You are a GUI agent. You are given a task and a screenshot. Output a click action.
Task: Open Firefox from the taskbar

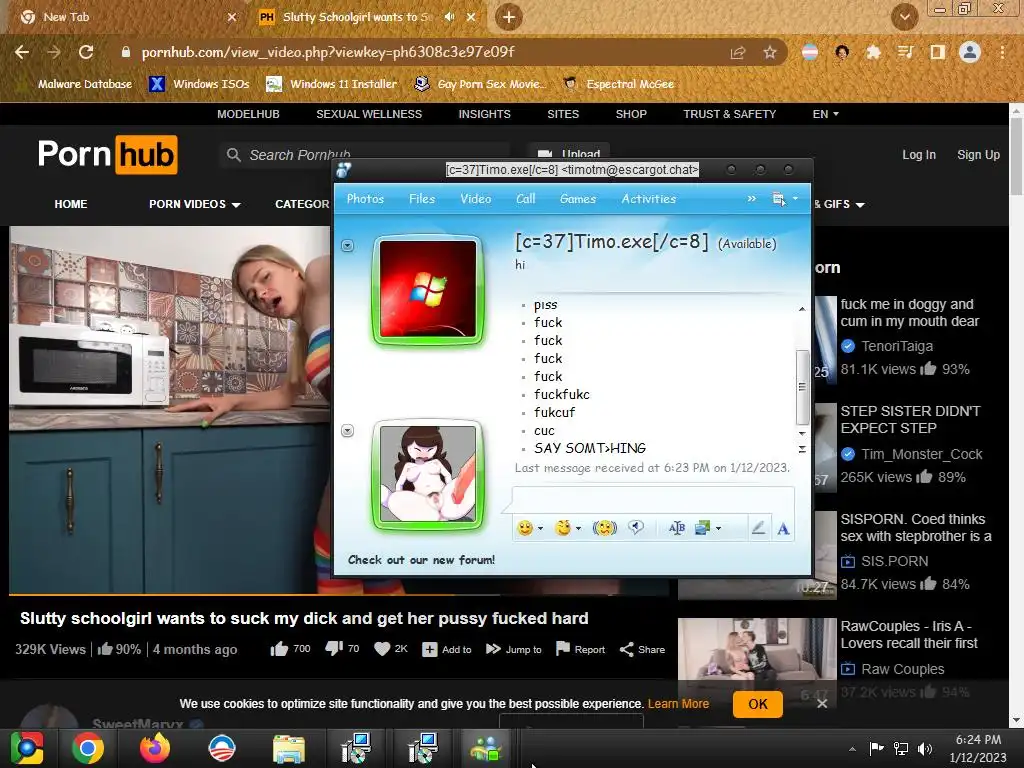pos(155,748)
